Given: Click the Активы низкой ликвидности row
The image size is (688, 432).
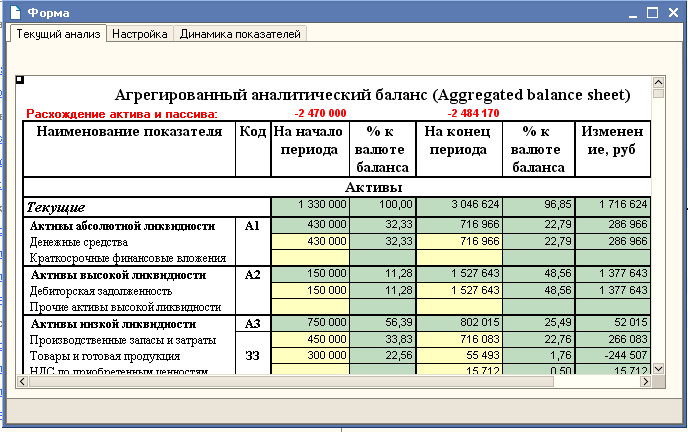Looking at the screenshot, I should click(113, 325).
